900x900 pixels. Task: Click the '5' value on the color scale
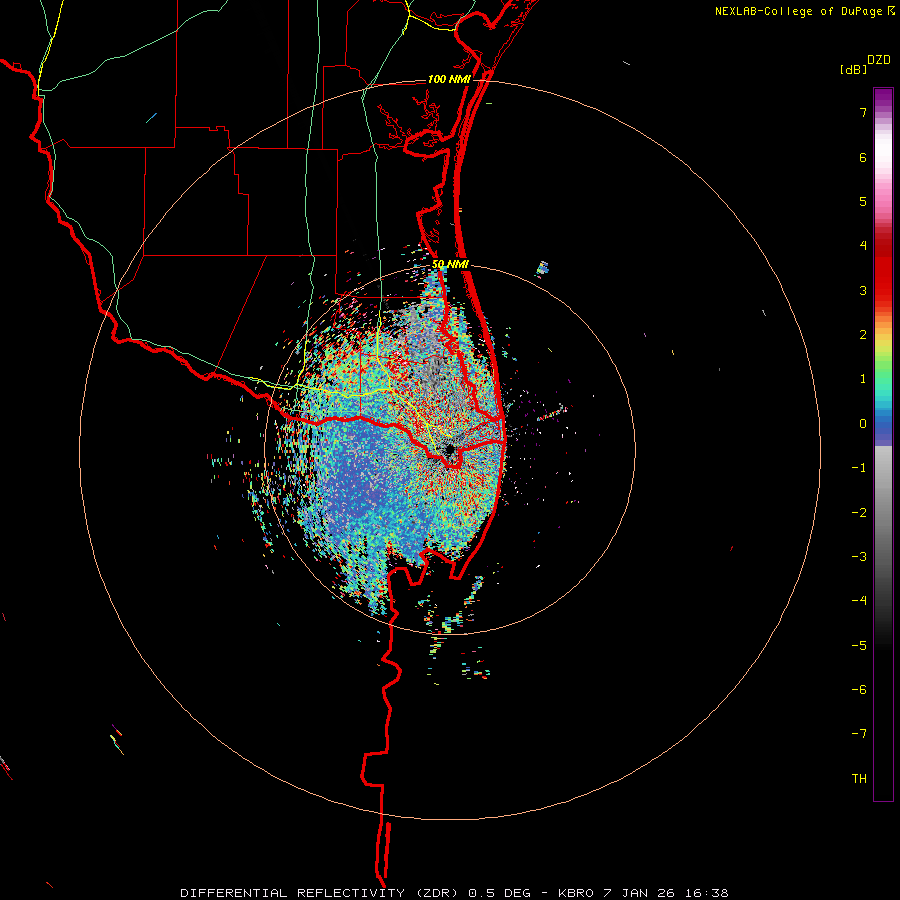(863, 201)
